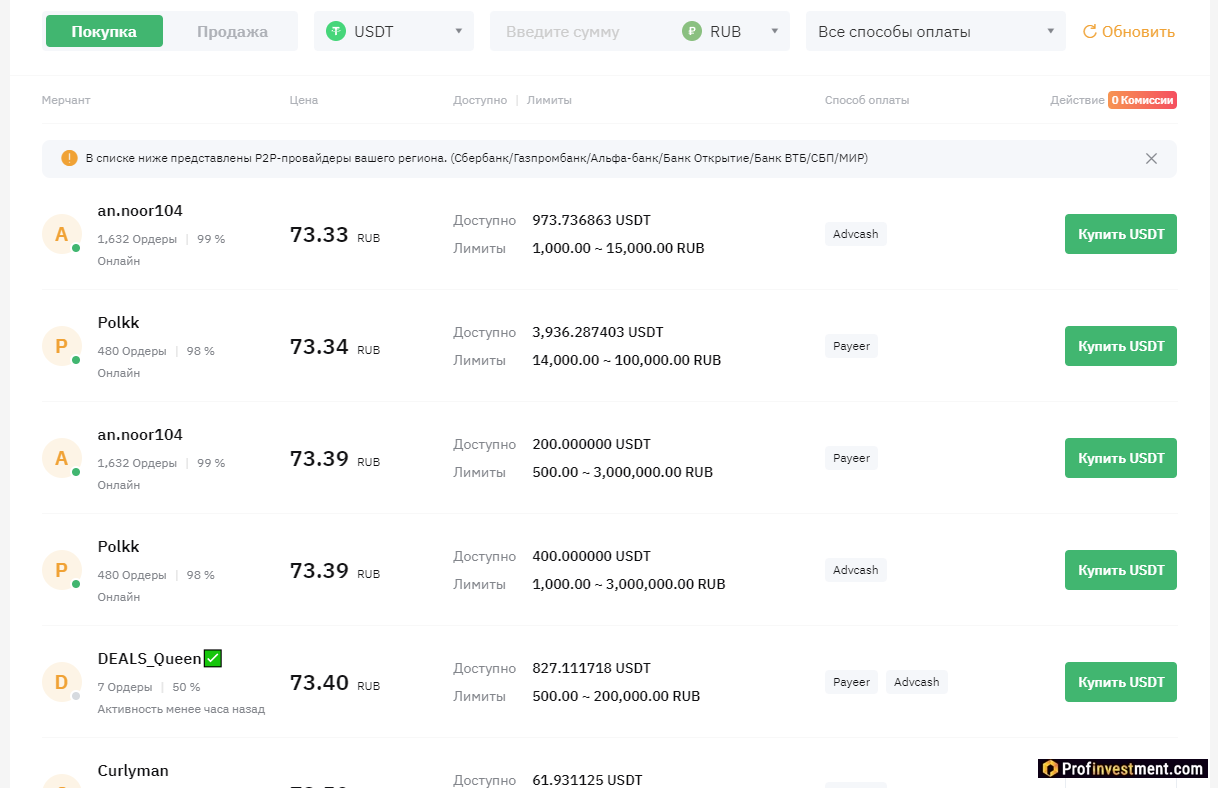The height and width of the screenshot is (788, 1218).
Task: Click avatar of an.noor104 at 73.33
Action: coord(61,234)
